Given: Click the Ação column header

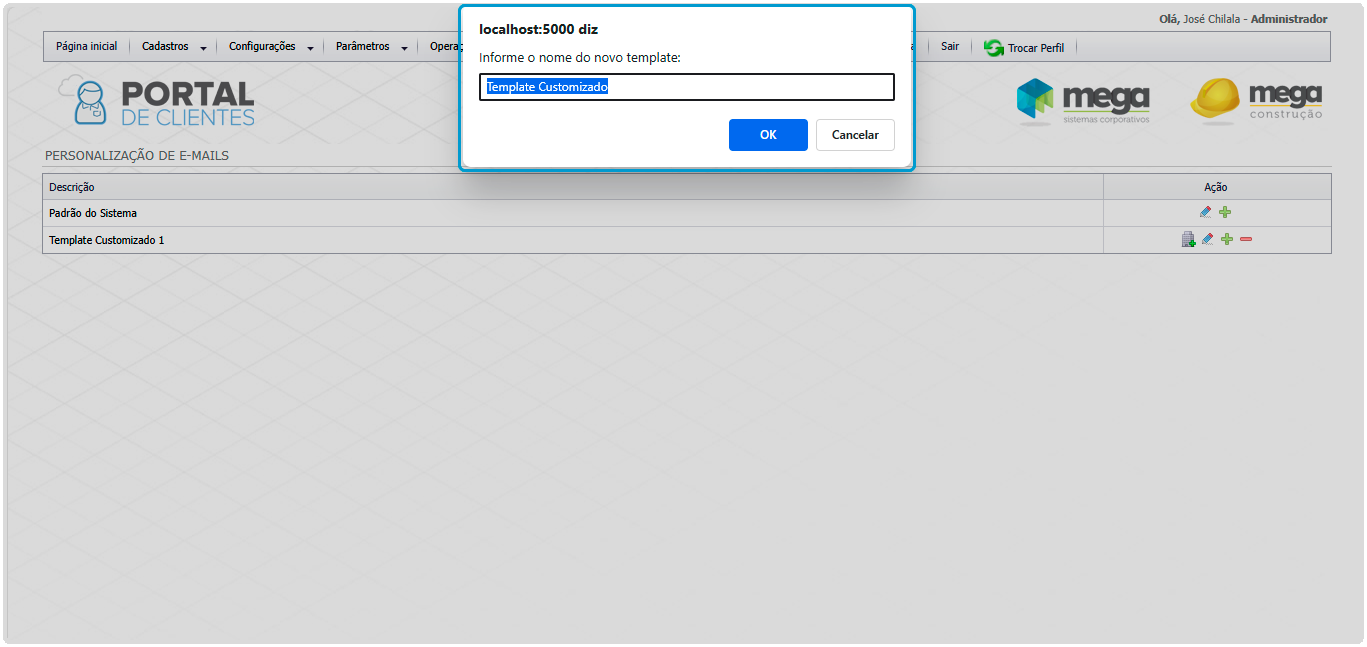Looking at the screenshot, I should pyautogui.click(x=1216, y=187).
